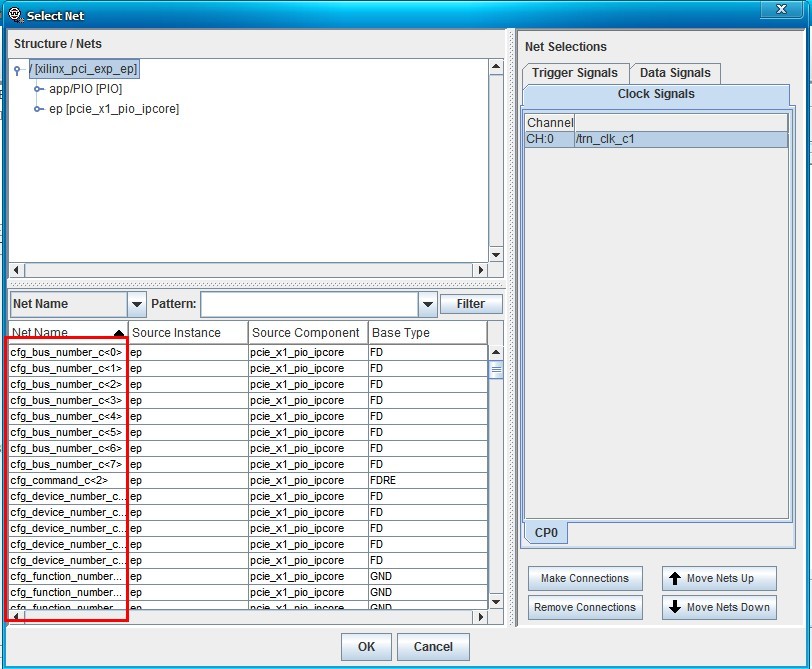Image resolution: width=812 pixels, height=669 pixels.
Task: Select app/PIO [PIO] in the structure tree
Action: point(85,89)
